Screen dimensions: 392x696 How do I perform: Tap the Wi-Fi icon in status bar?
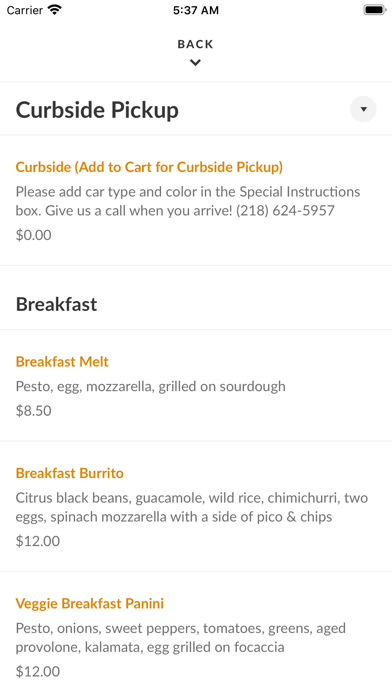(x=55, y=10)
